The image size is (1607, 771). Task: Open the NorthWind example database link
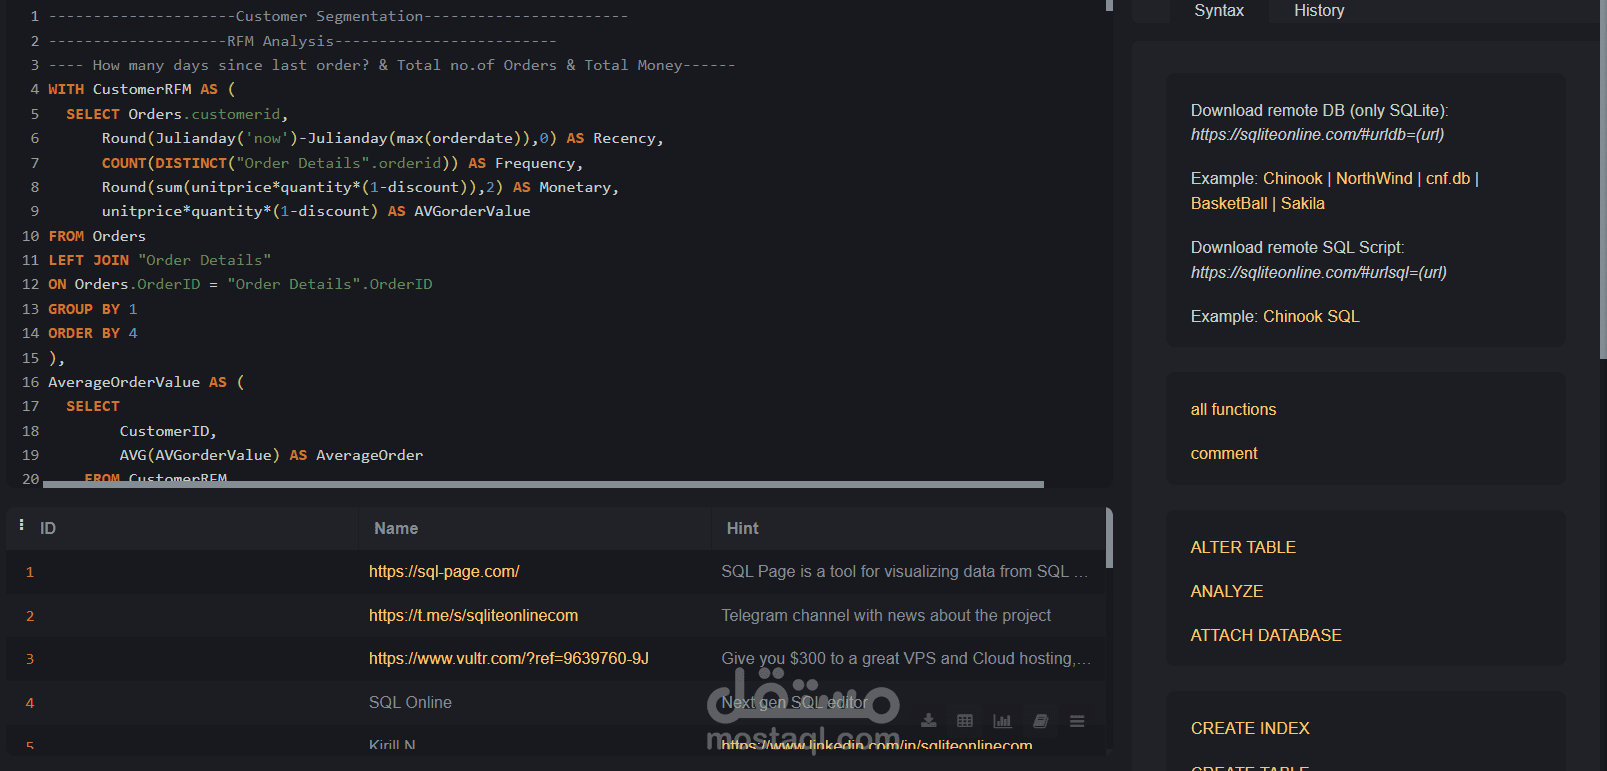tap(1374, 178)
